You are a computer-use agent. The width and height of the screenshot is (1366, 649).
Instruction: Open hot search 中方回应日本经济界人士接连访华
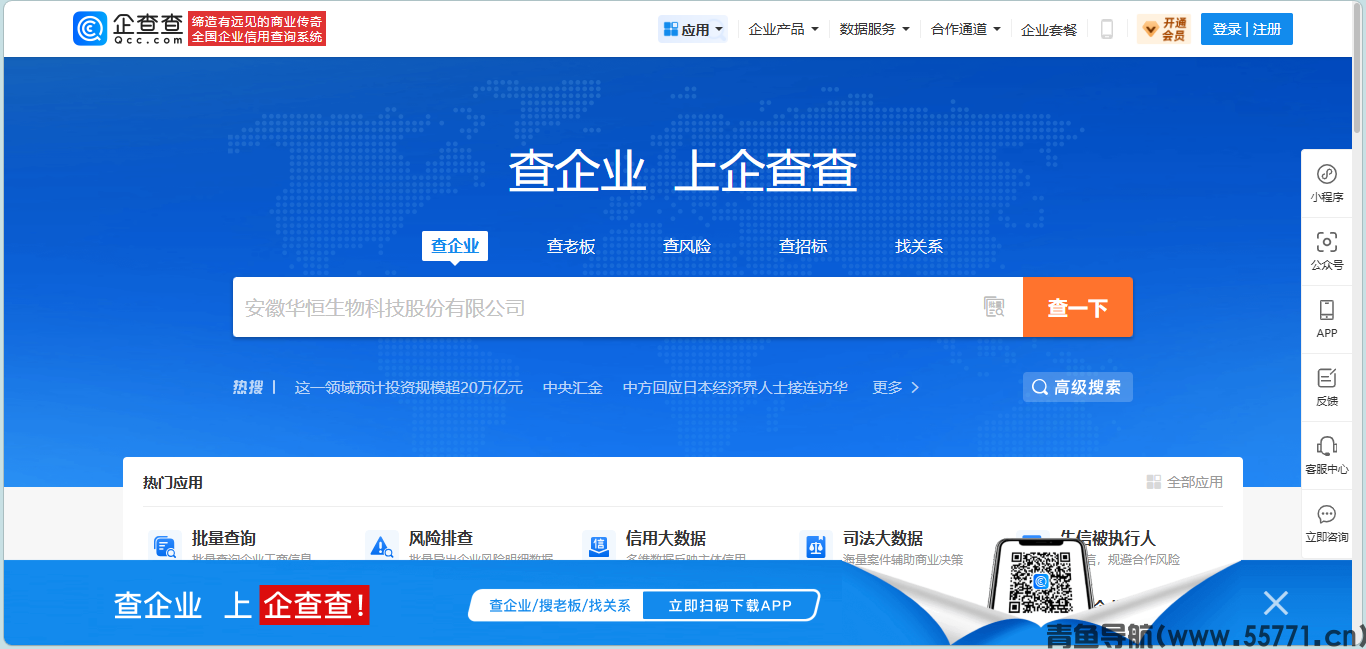pos(735,387)
